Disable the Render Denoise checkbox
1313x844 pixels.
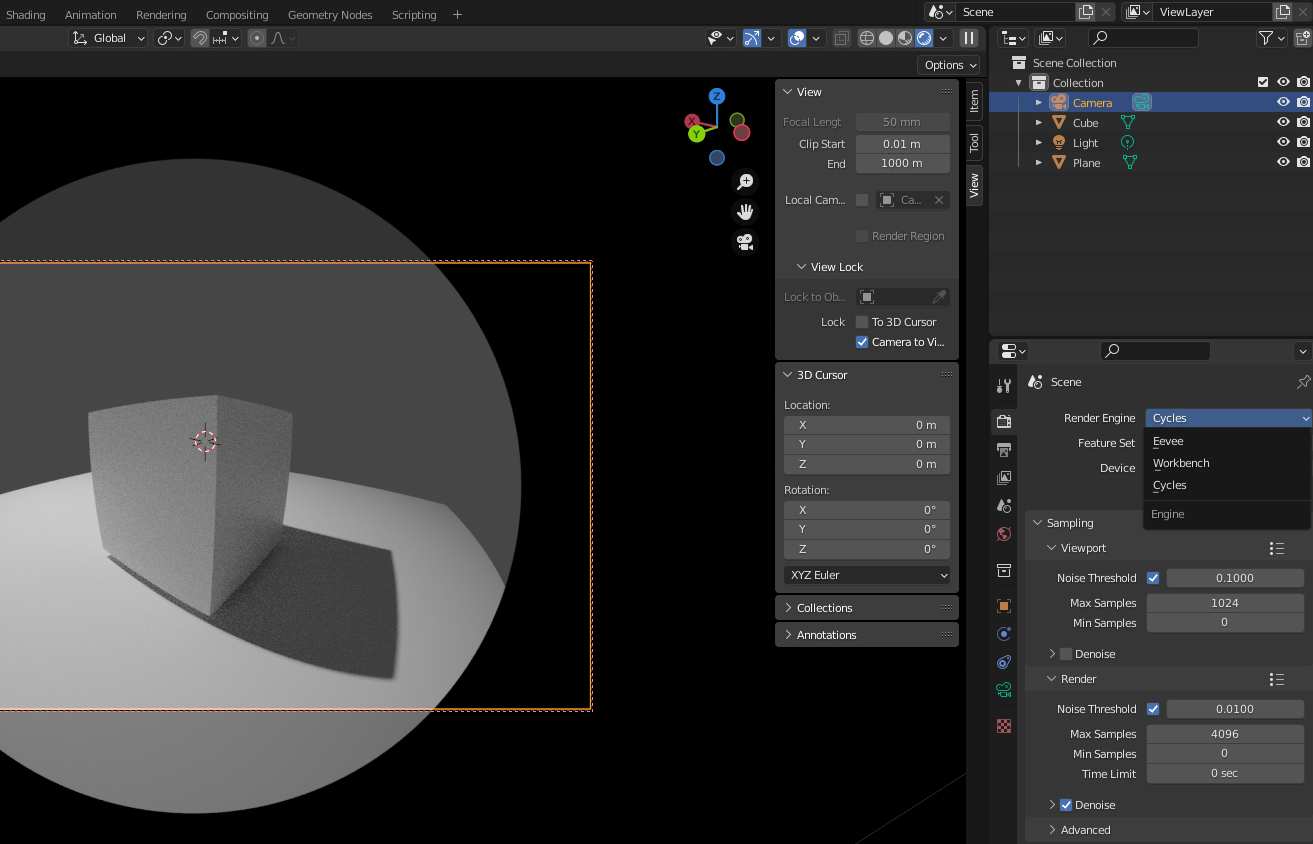click(1066, 805)
